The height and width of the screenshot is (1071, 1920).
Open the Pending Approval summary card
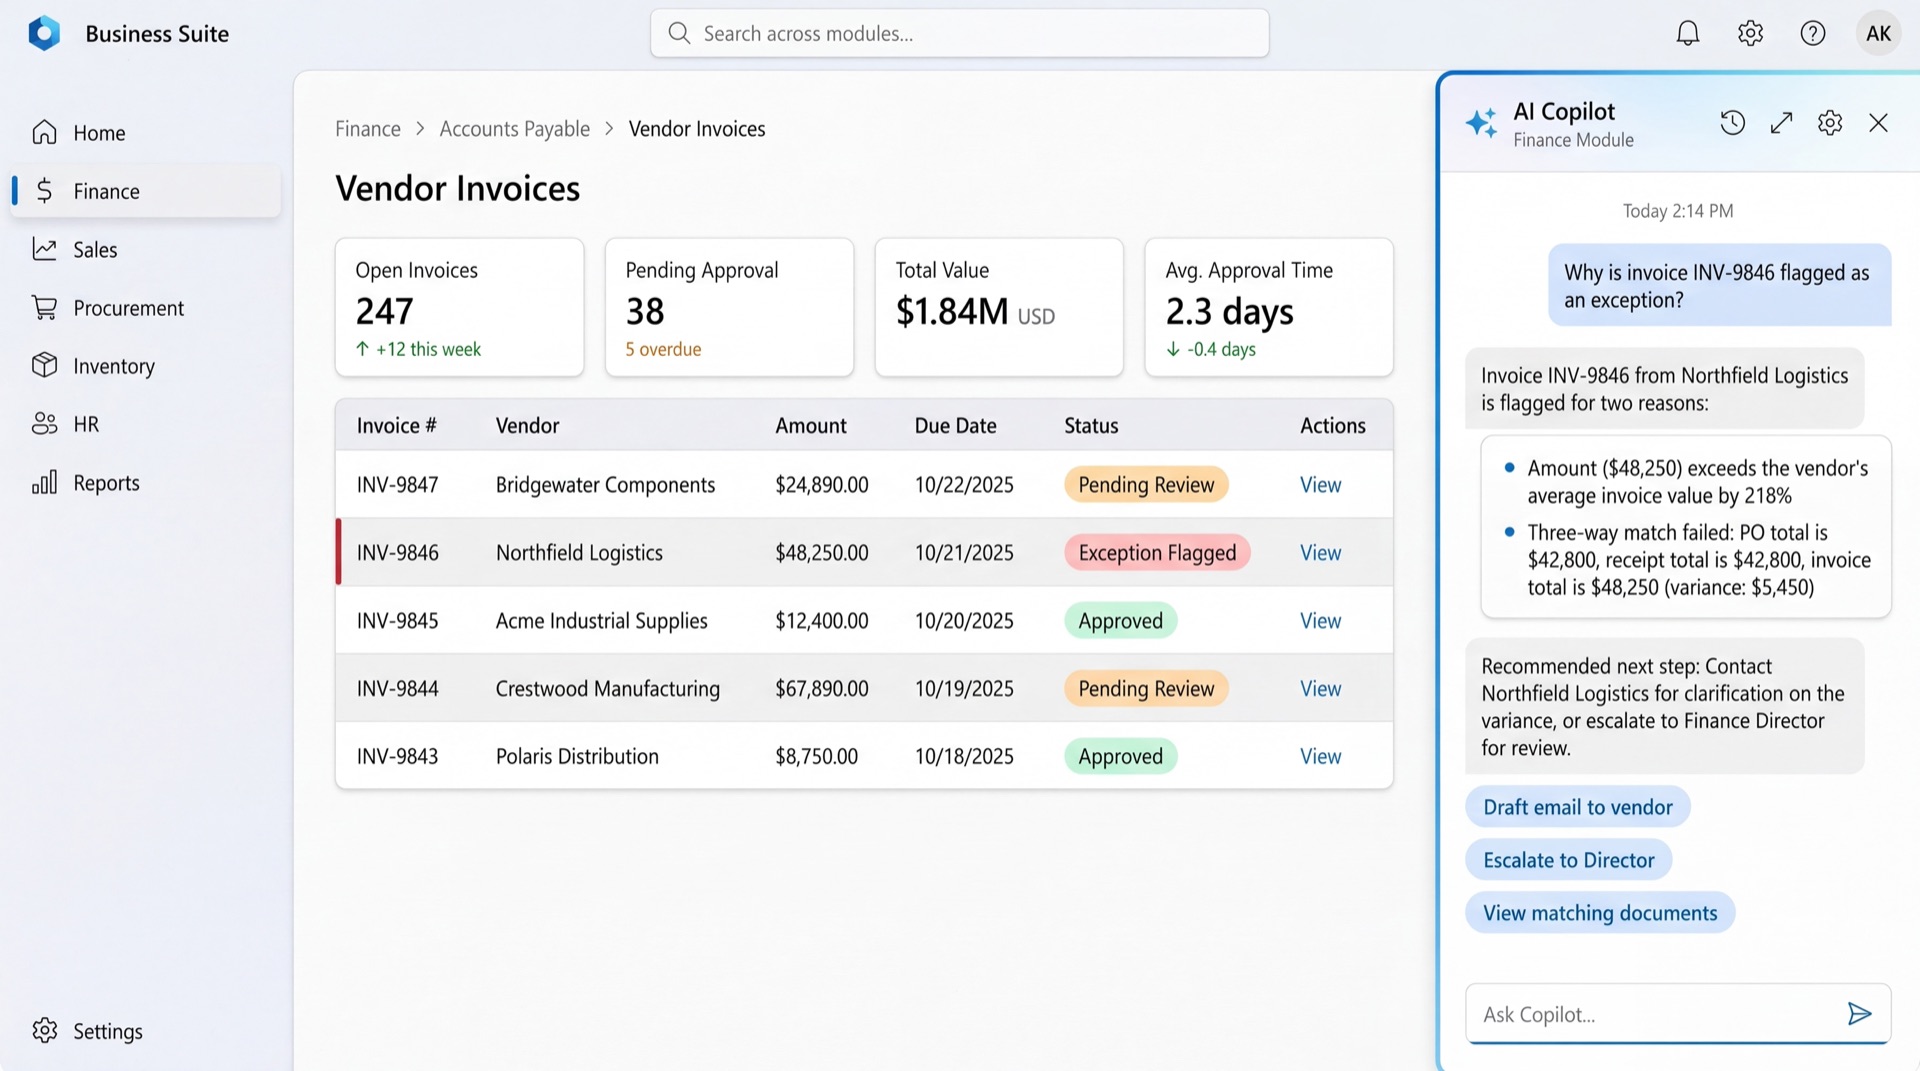click(x=729, y=307)
